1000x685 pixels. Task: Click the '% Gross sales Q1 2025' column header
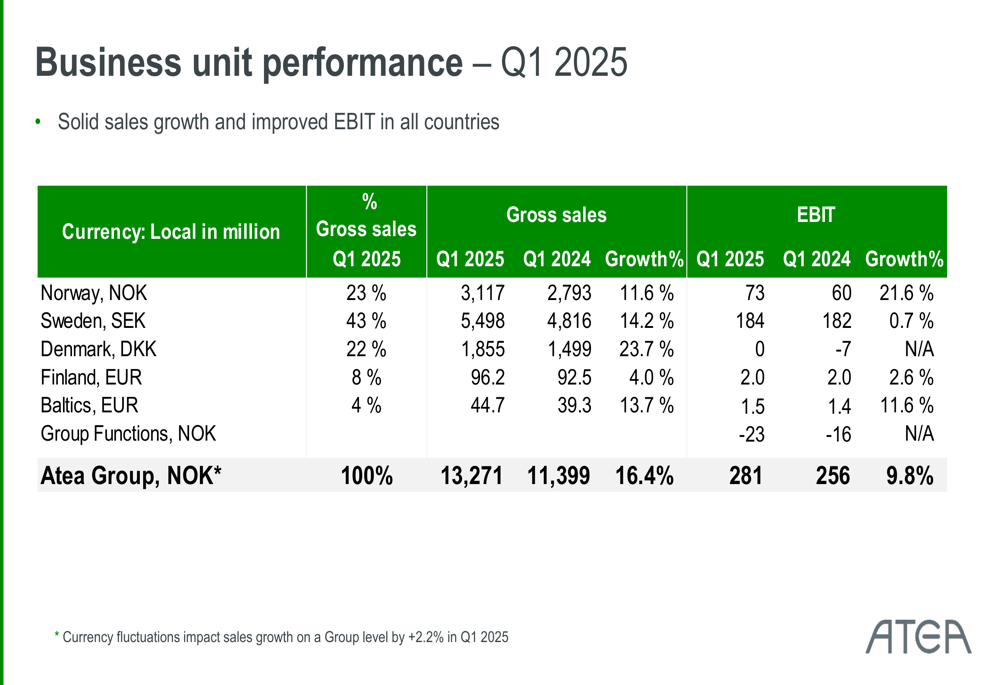pyautogui.click(x=366, y=231)
